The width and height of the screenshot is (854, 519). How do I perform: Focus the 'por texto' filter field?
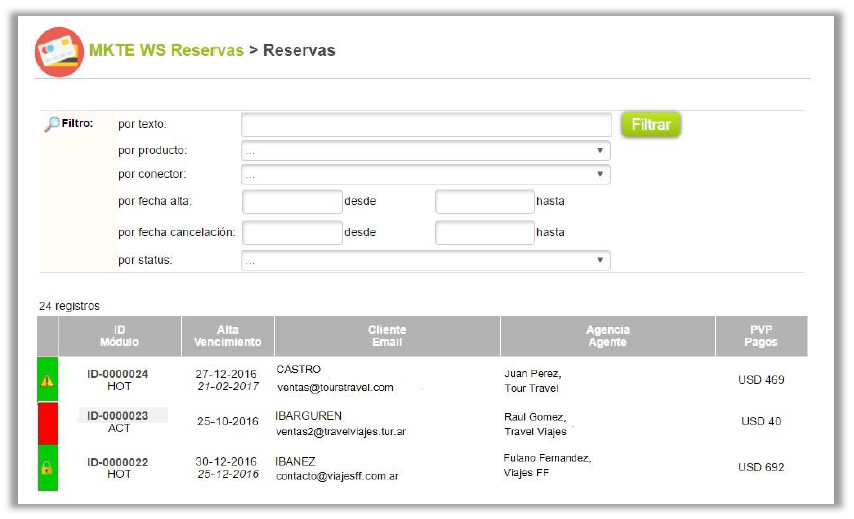(426, 125)
